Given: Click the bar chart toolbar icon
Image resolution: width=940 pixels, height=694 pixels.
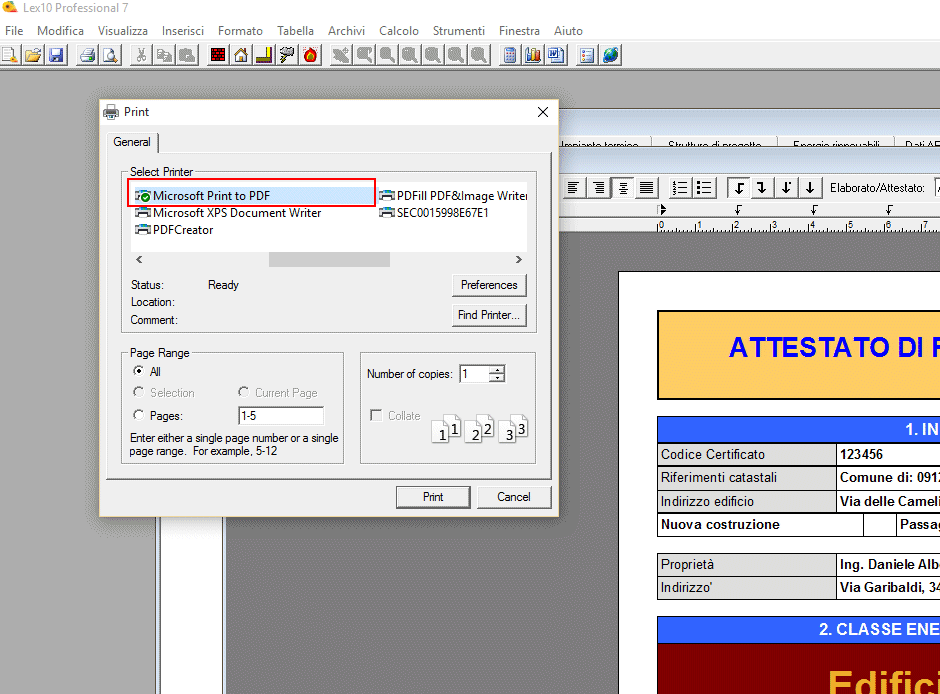Looking at the screenshot, I should 532,55.
